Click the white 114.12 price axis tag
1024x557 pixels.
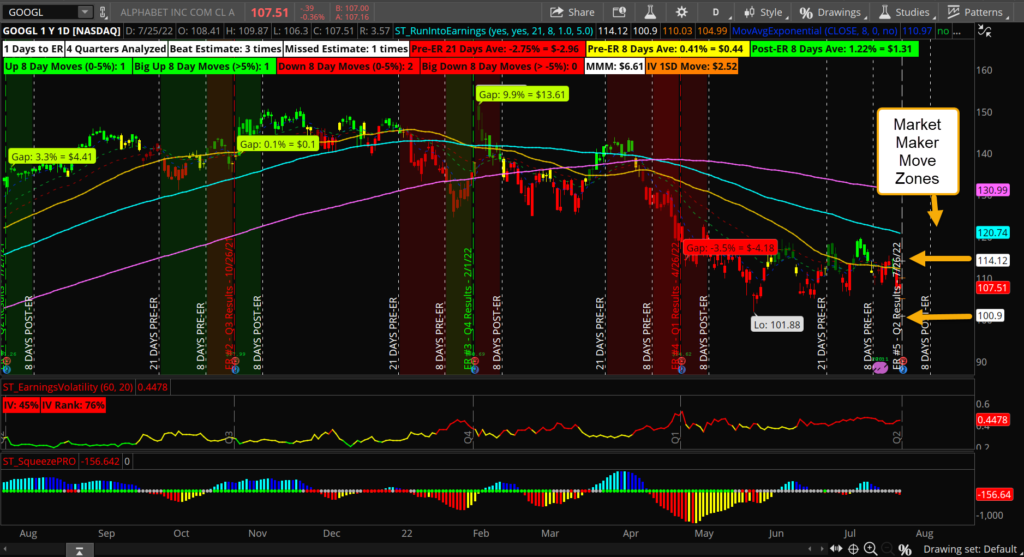click(992, 261)
